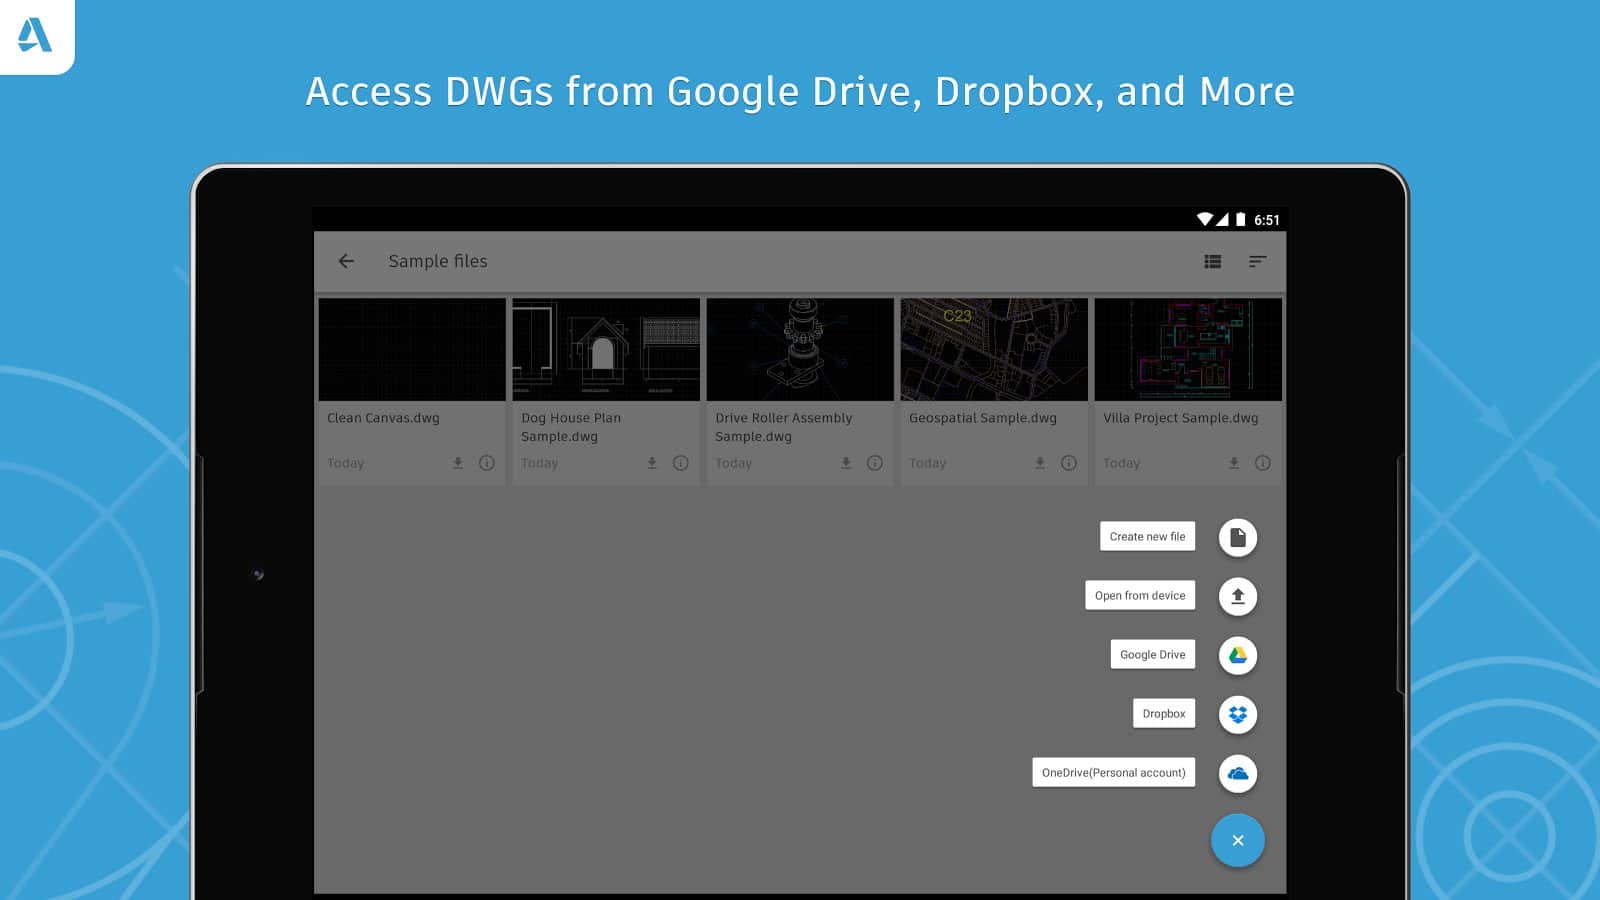Tap the back arrow next to Sample files
This screenshot has width=1600, height=900.
point(346,261)
